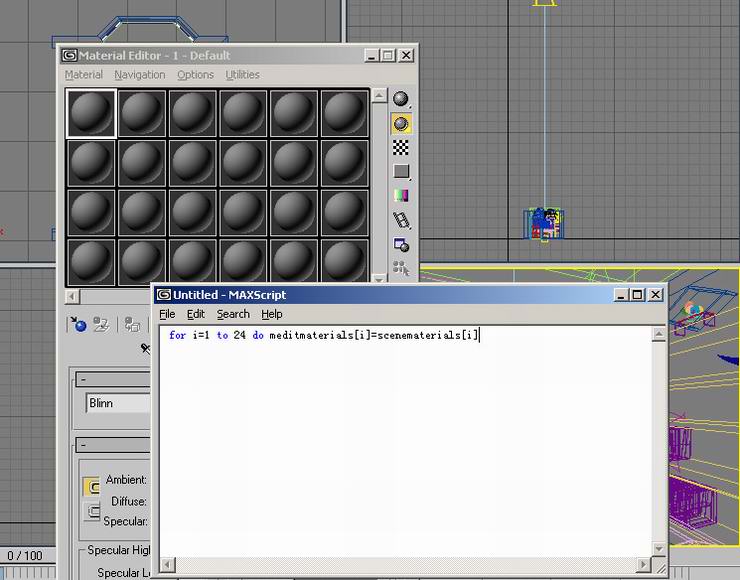The width and height of the screenshot is (740, 580).
Task: Click MAXScript editor scroll down arrow
Action: (659, 548)
